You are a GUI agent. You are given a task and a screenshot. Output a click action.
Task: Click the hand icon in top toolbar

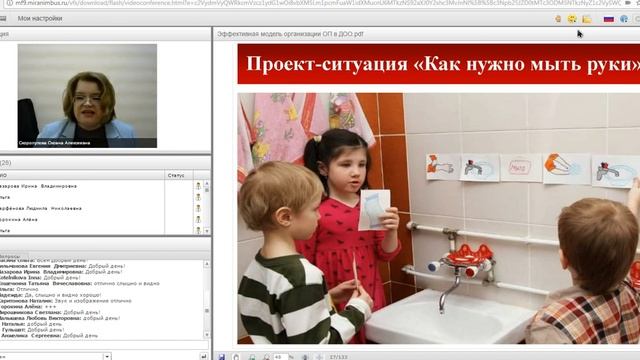coord(558,19)
